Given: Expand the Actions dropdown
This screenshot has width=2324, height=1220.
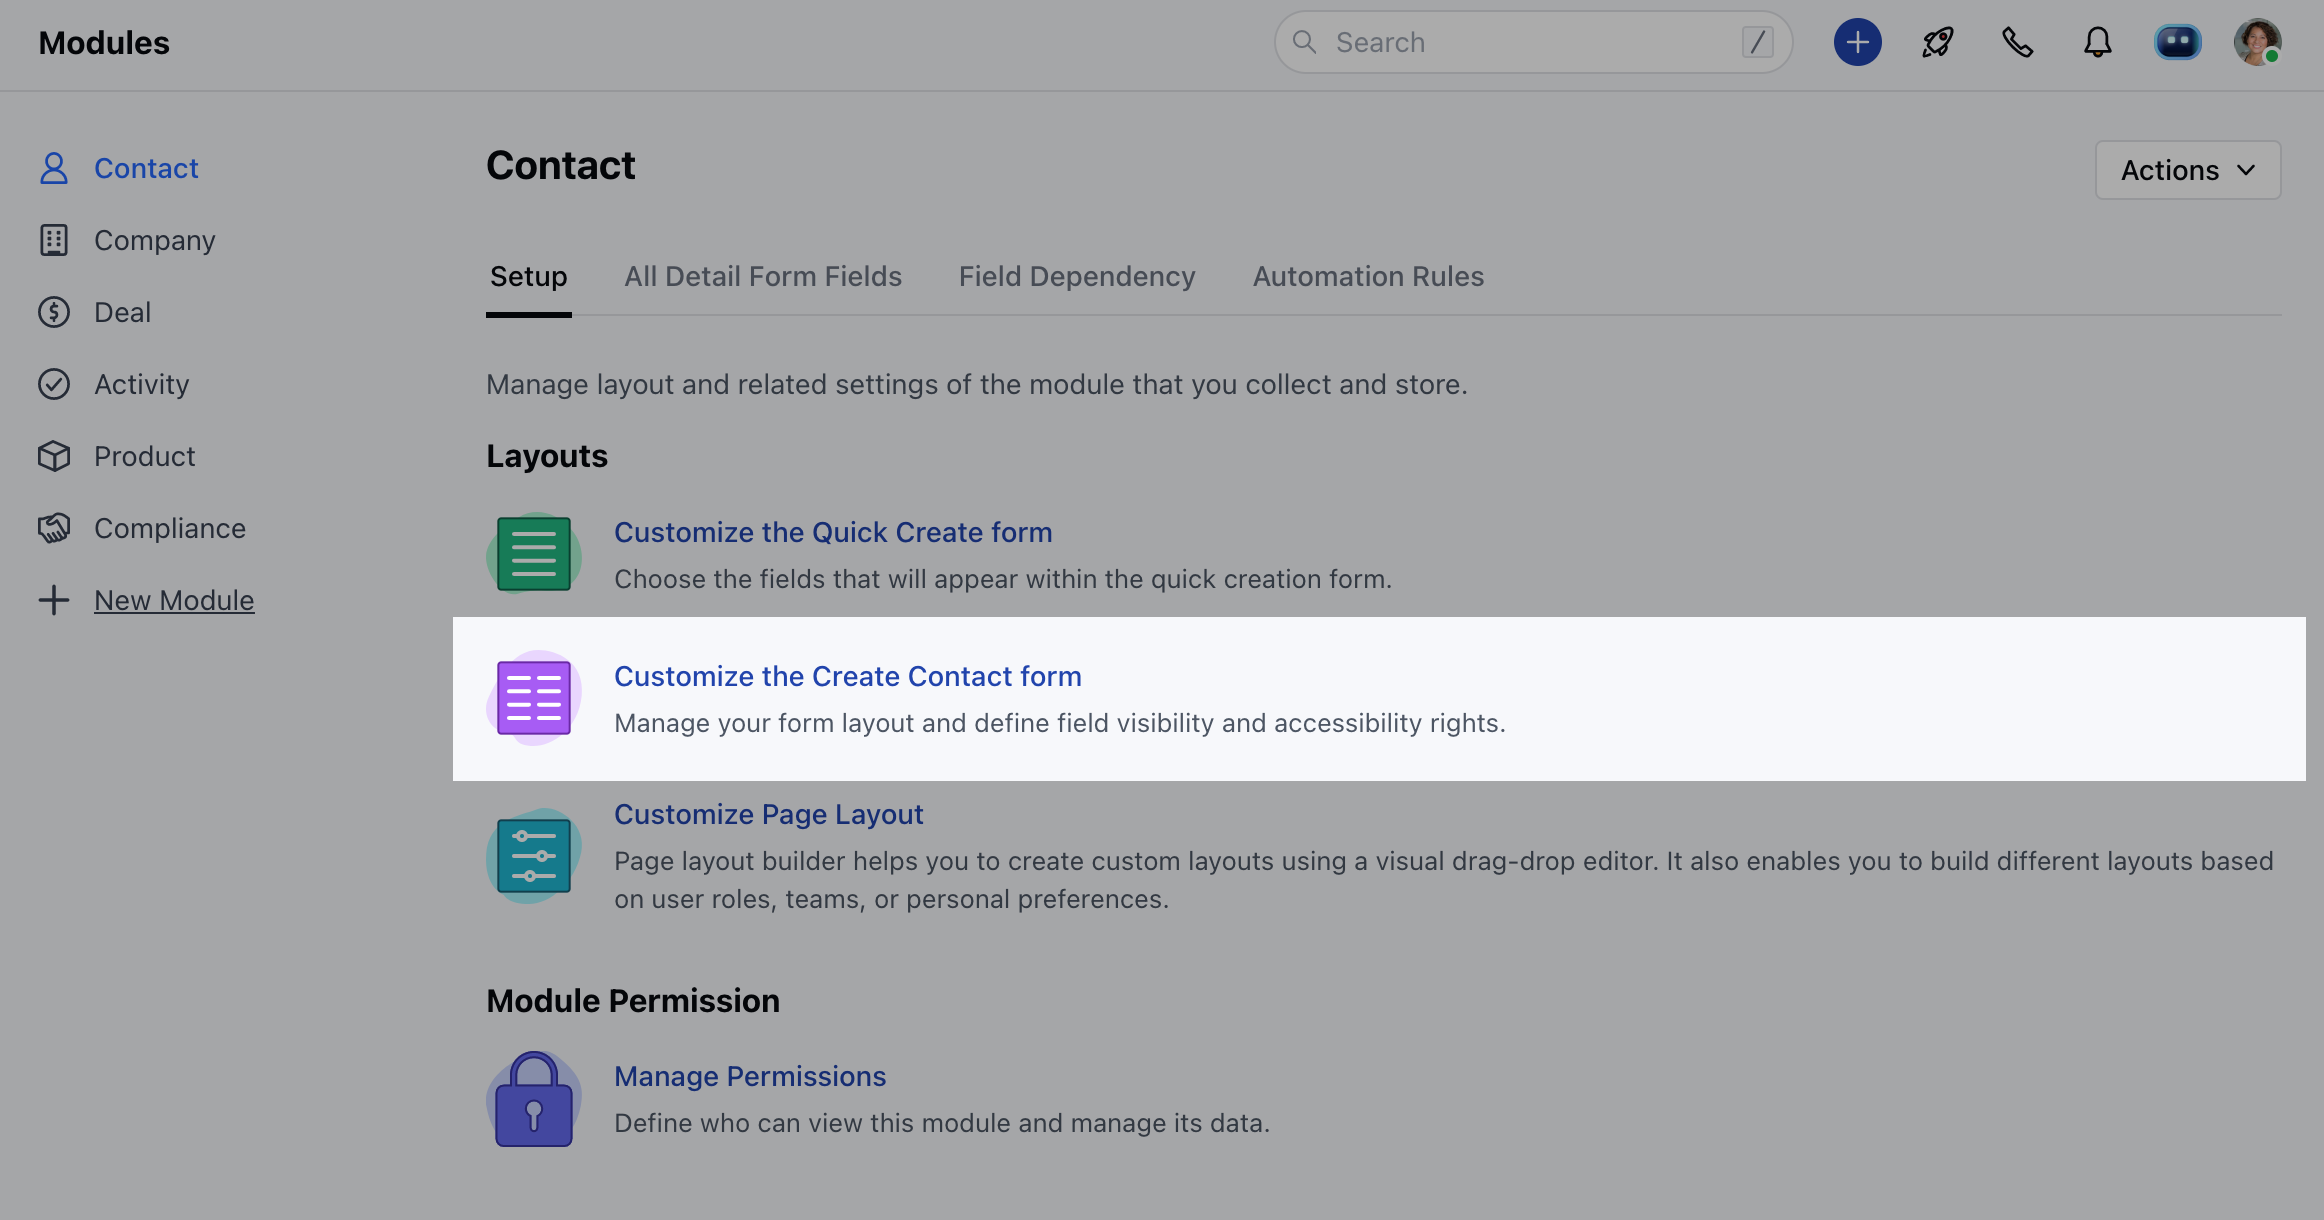Looking at the screenshot, I should 2187,170.
